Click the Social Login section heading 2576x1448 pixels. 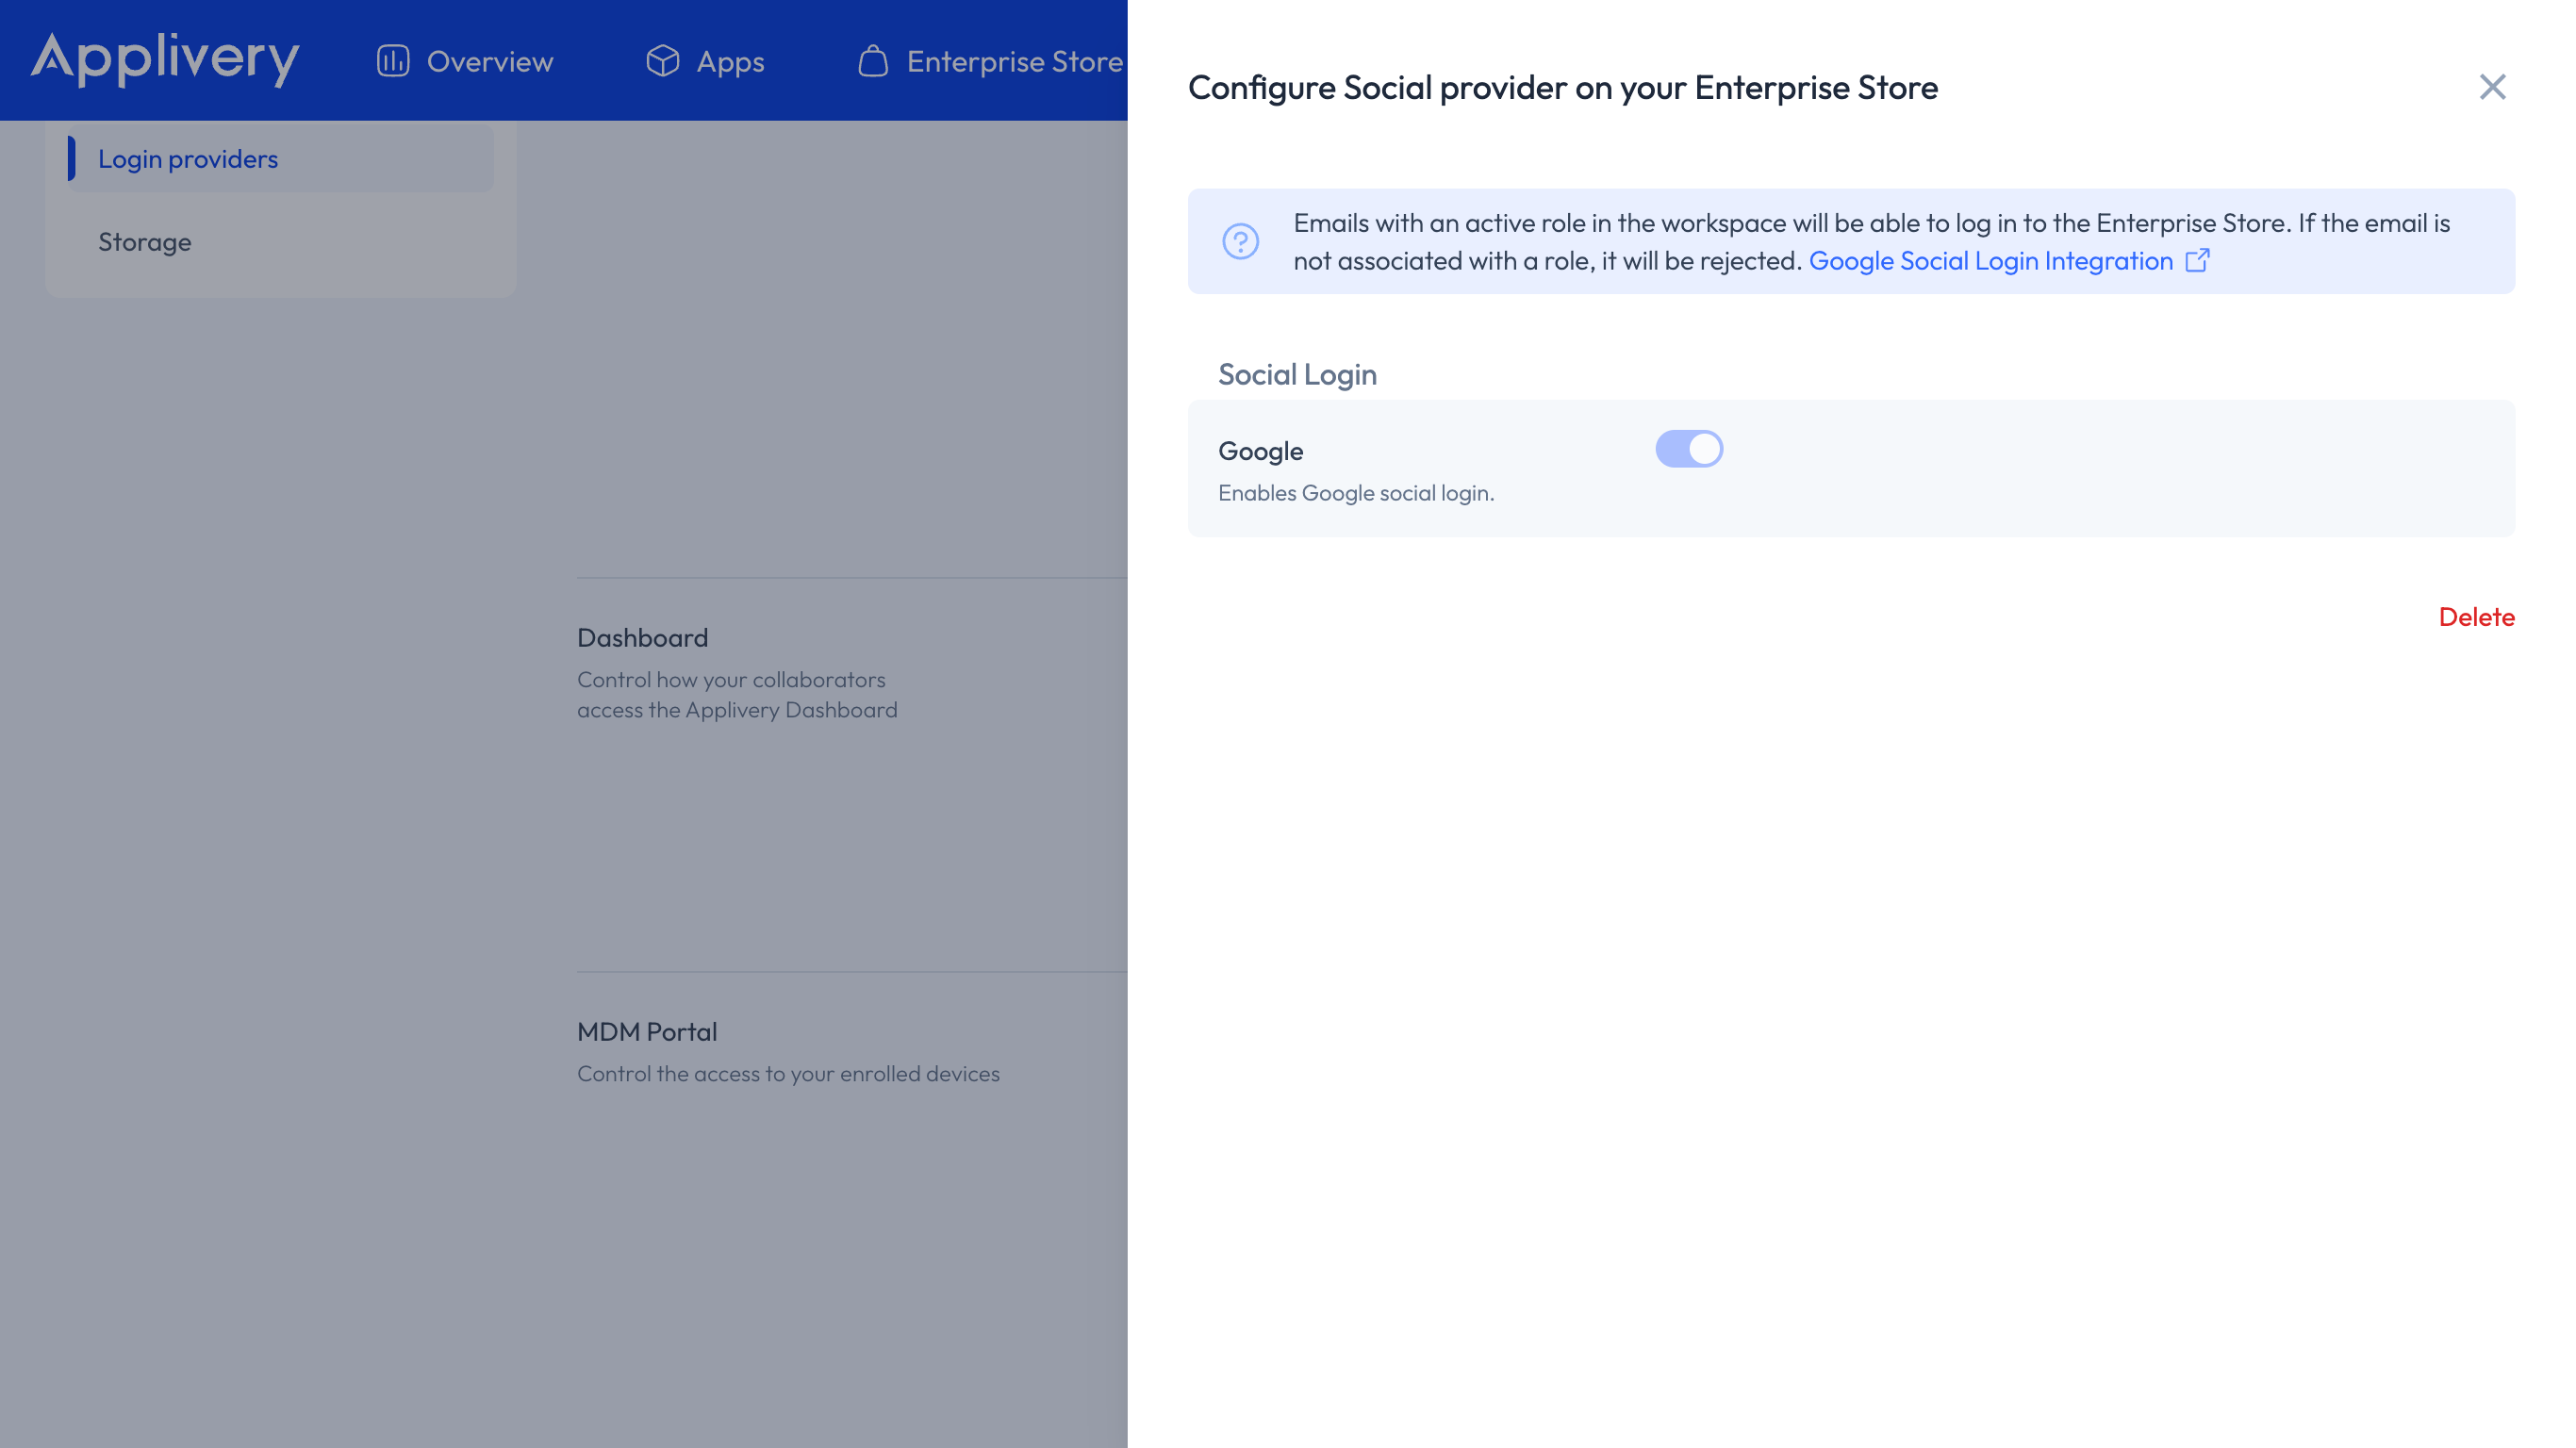pyautogui.click(x=1297, y=374)
